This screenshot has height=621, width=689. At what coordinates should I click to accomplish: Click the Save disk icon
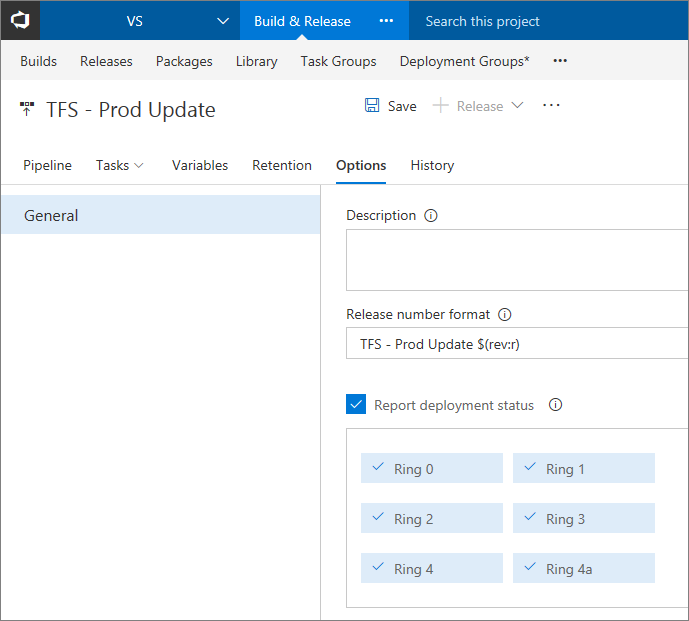pos(372,106)
